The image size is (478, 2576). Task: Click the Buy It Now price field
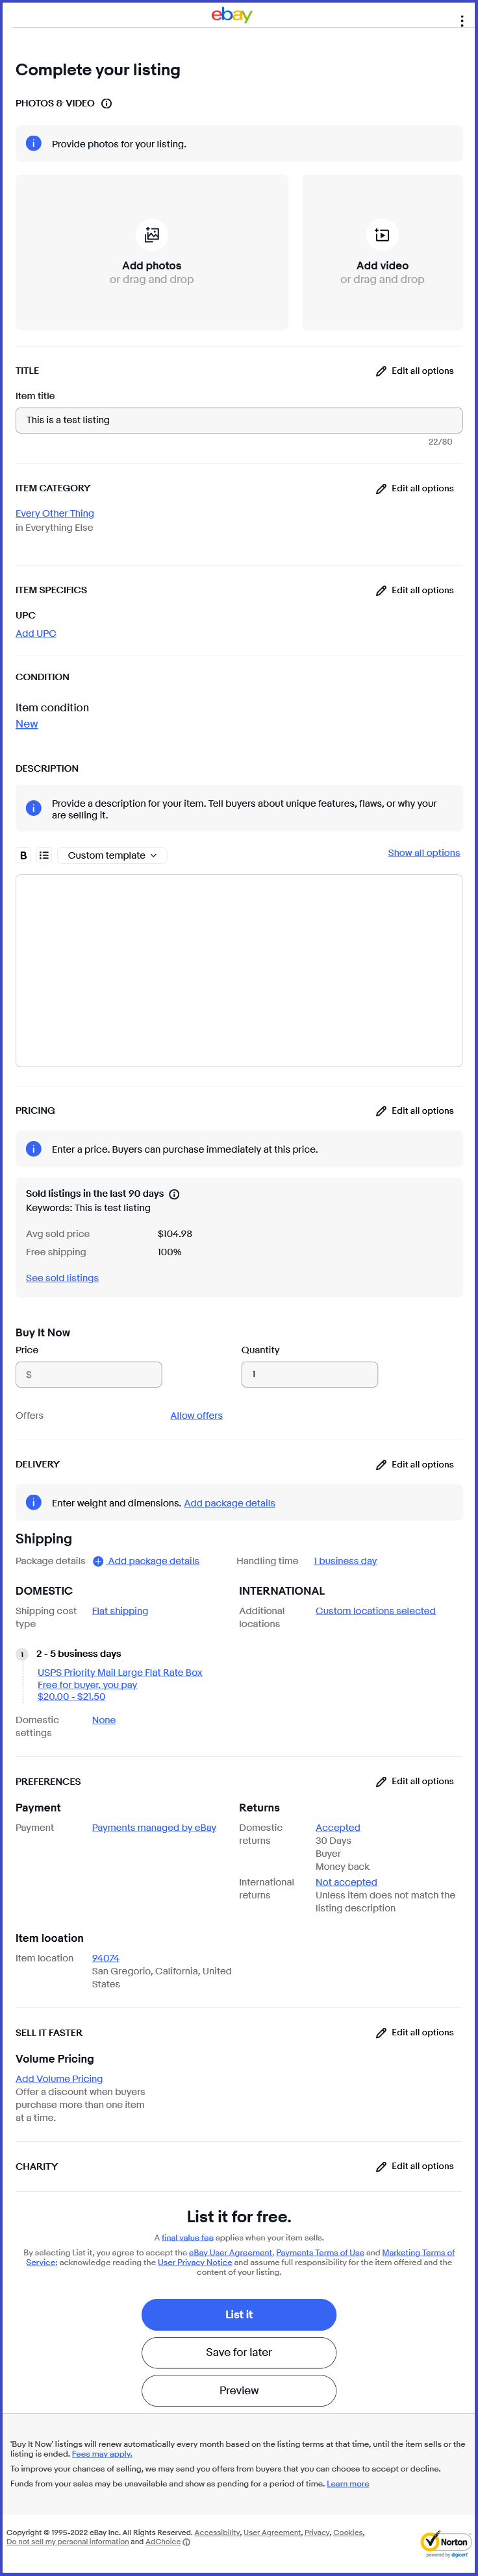89,1374
